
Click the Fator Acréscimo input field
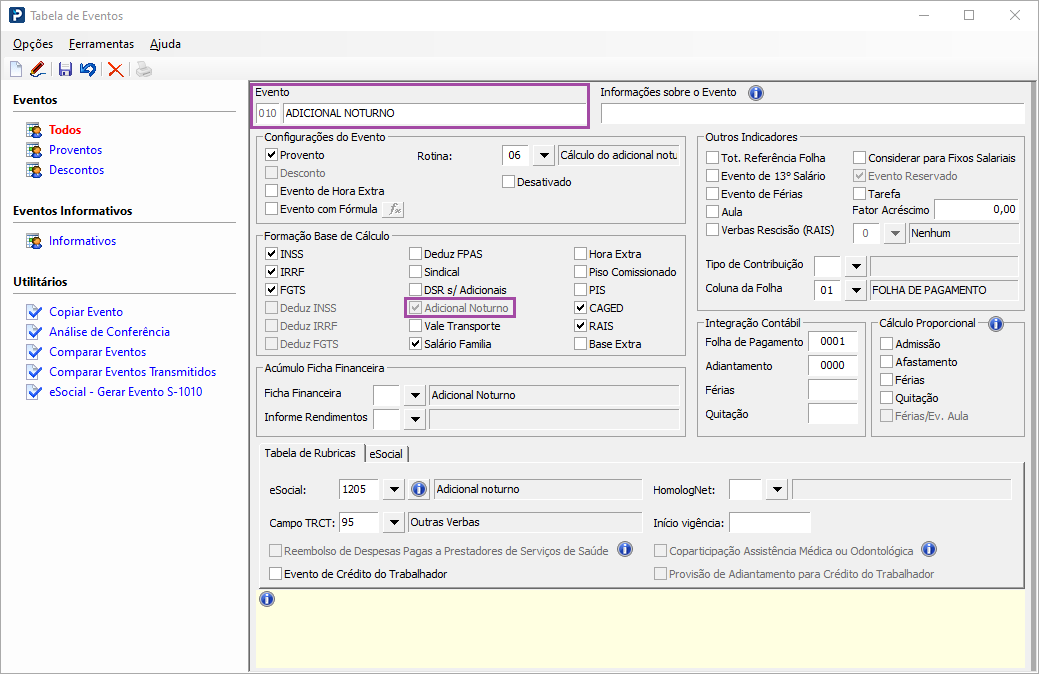(976, 210)
